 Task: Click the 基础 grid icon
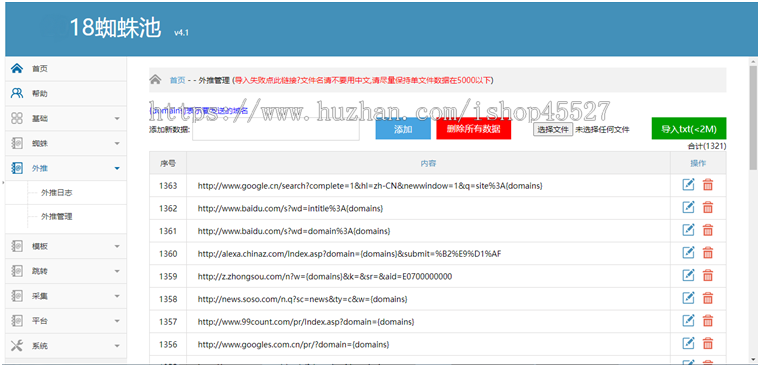point(17,118)
